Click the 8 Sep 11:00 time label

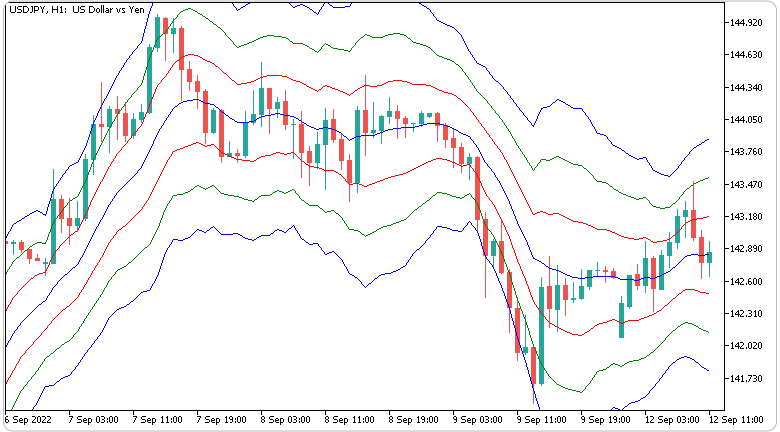pos(350,419)
